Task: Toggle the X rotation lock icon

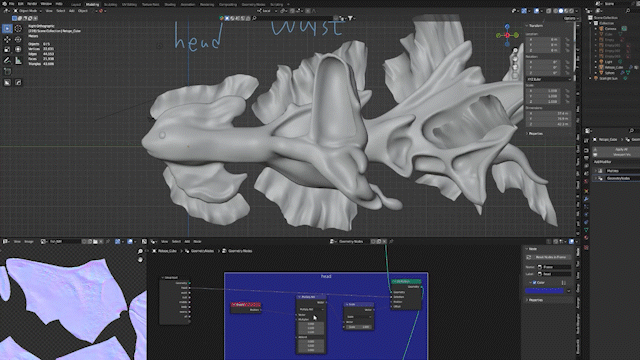Action: [567, 62]
